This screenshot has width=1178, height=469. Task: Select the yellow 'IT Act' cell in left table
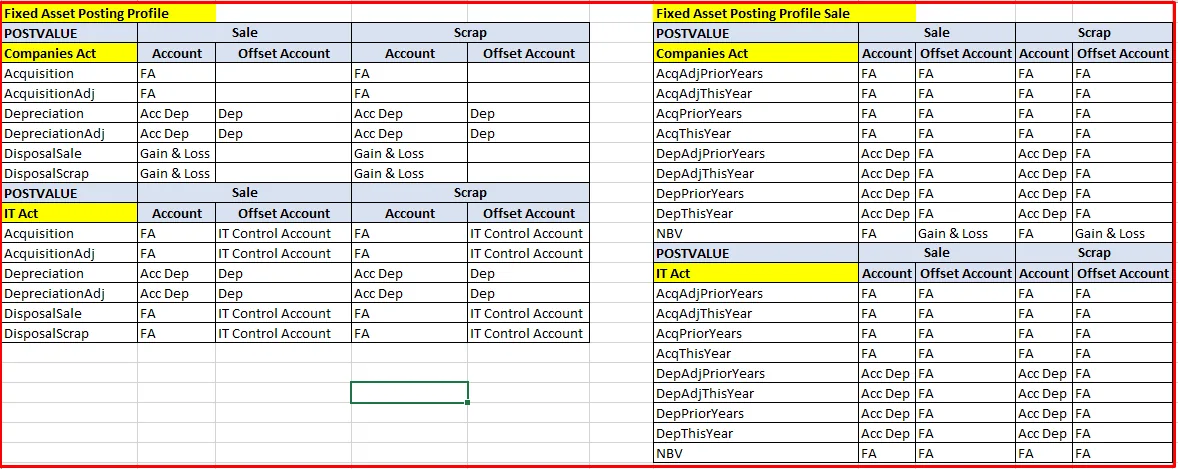69,213
